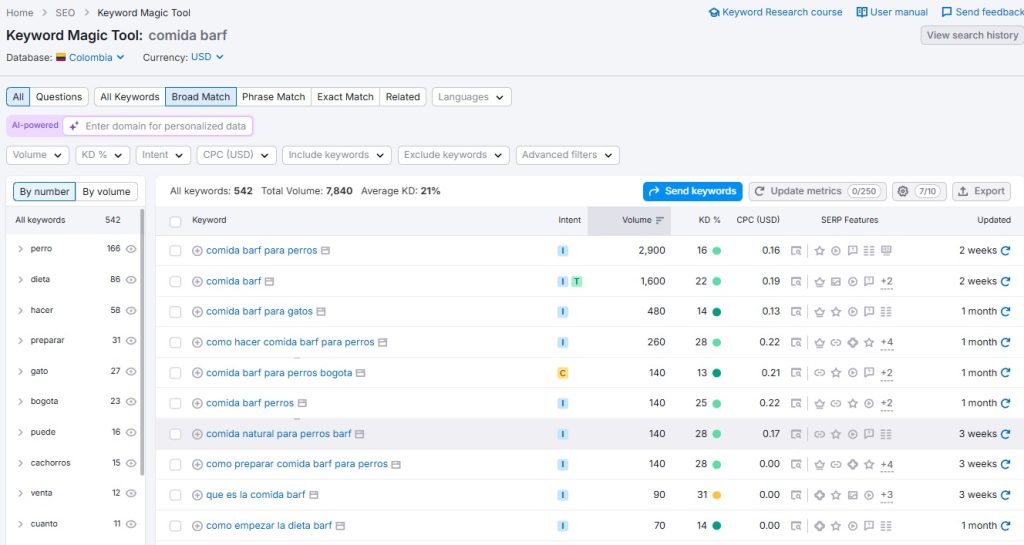
Task: Click the Send keywords button
Action: pyautogui.click(x=692, y=191)
